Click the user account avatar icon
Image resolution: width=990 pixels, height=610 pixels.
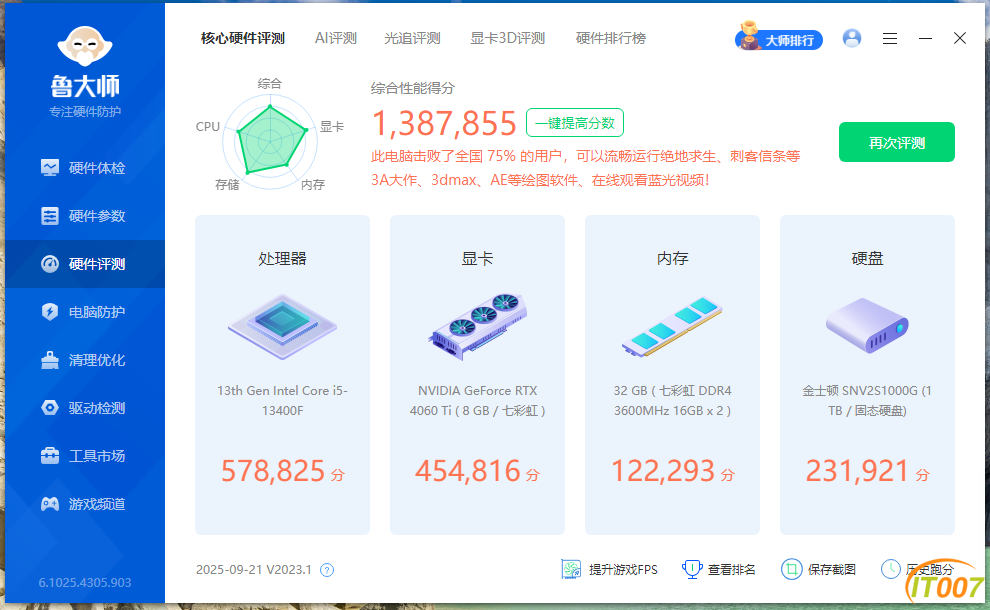(x=852, y=39)
